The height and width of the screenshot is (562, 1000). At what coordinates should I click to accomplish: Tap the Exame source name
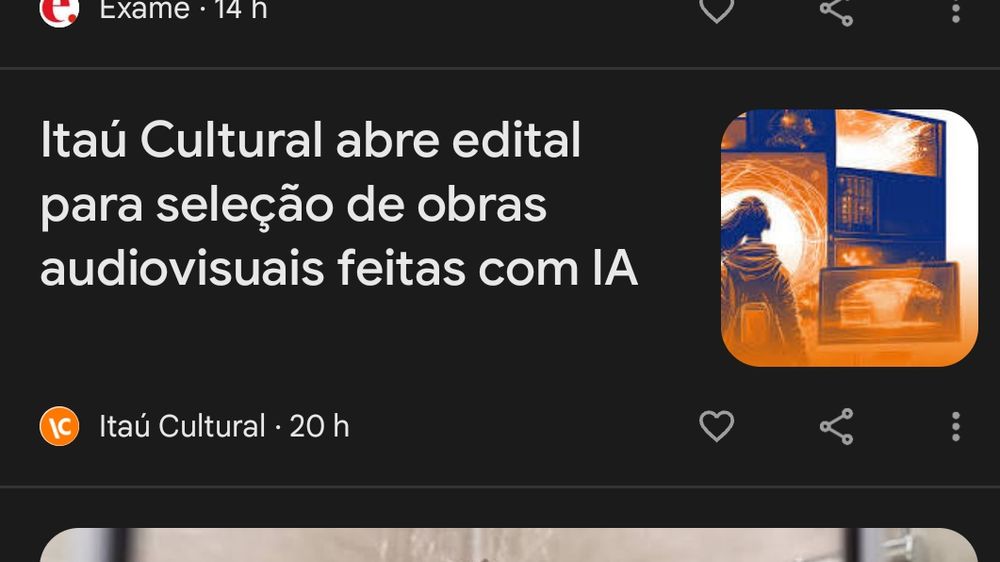145,10
